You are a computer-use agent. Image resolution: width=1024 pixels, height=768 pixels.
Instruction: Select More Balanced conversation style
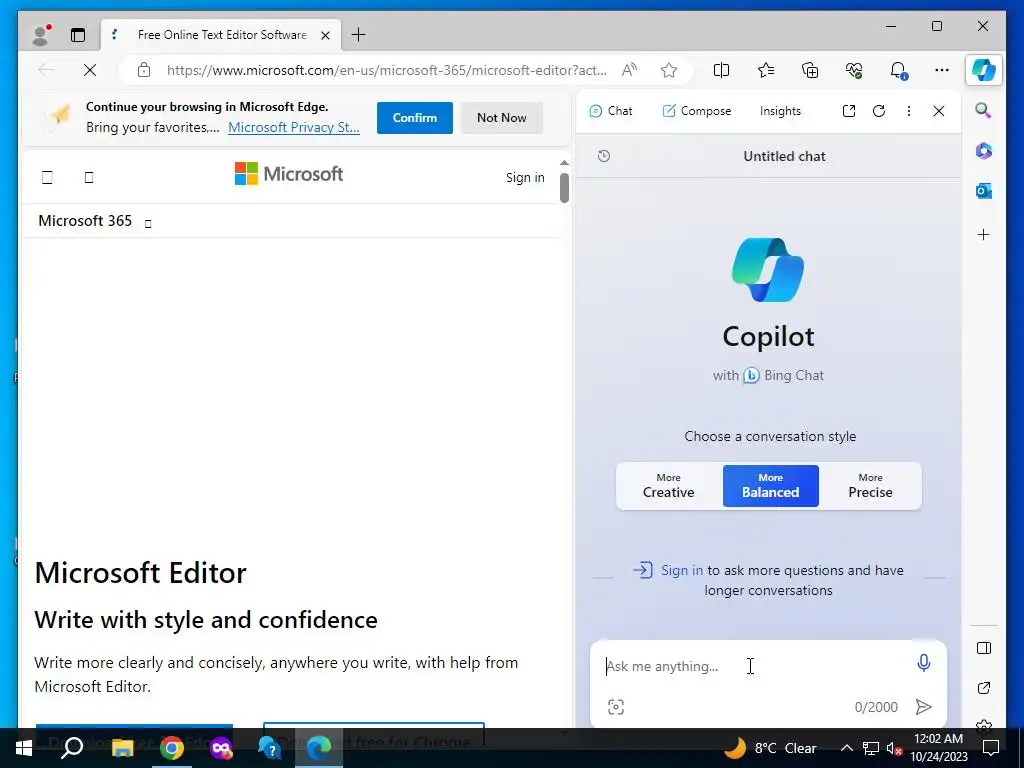(x=771, y=486)
